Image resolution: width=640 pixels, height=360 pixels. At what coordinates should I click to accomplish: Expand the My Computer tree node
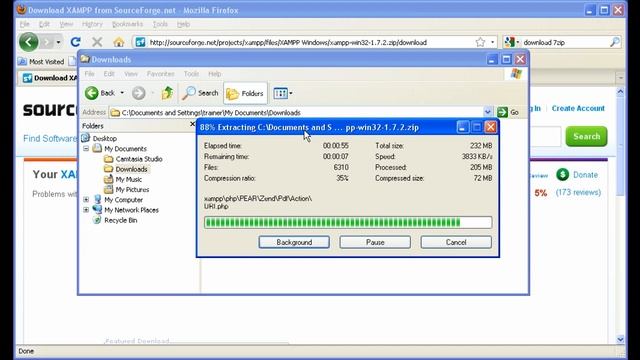click(x=86, y=200)
